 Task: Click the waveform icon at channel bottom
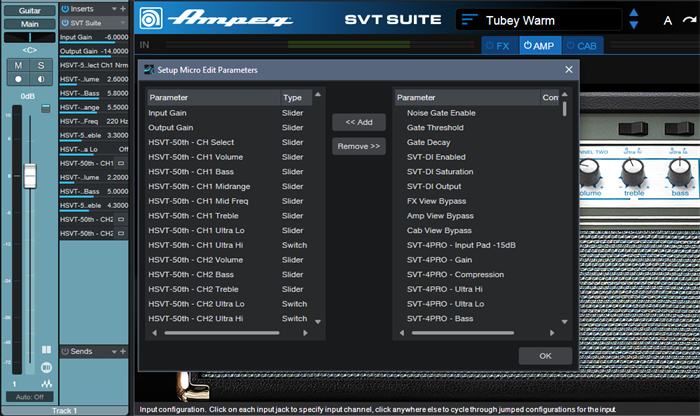coord(46,384)
